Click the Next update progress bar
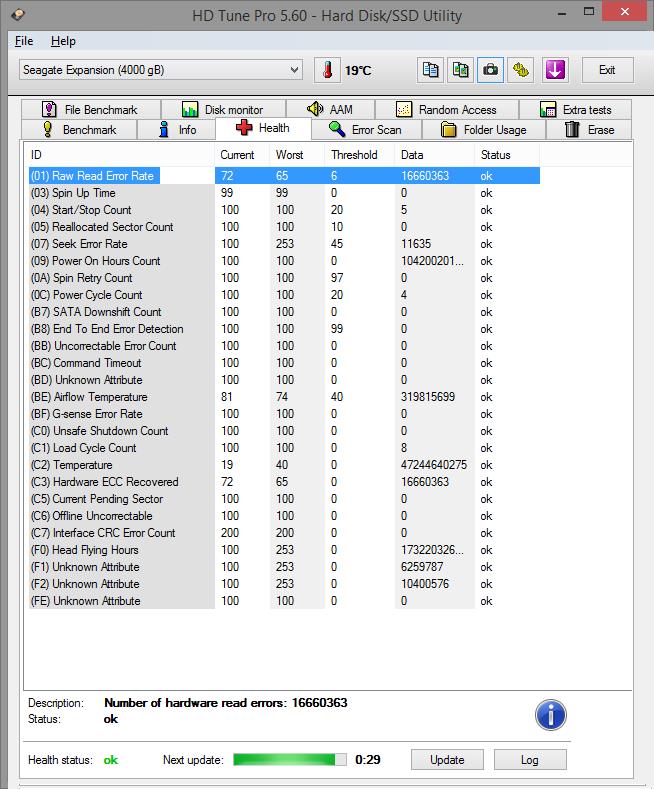This screenshot has width=654, height=789. [290, 759]
